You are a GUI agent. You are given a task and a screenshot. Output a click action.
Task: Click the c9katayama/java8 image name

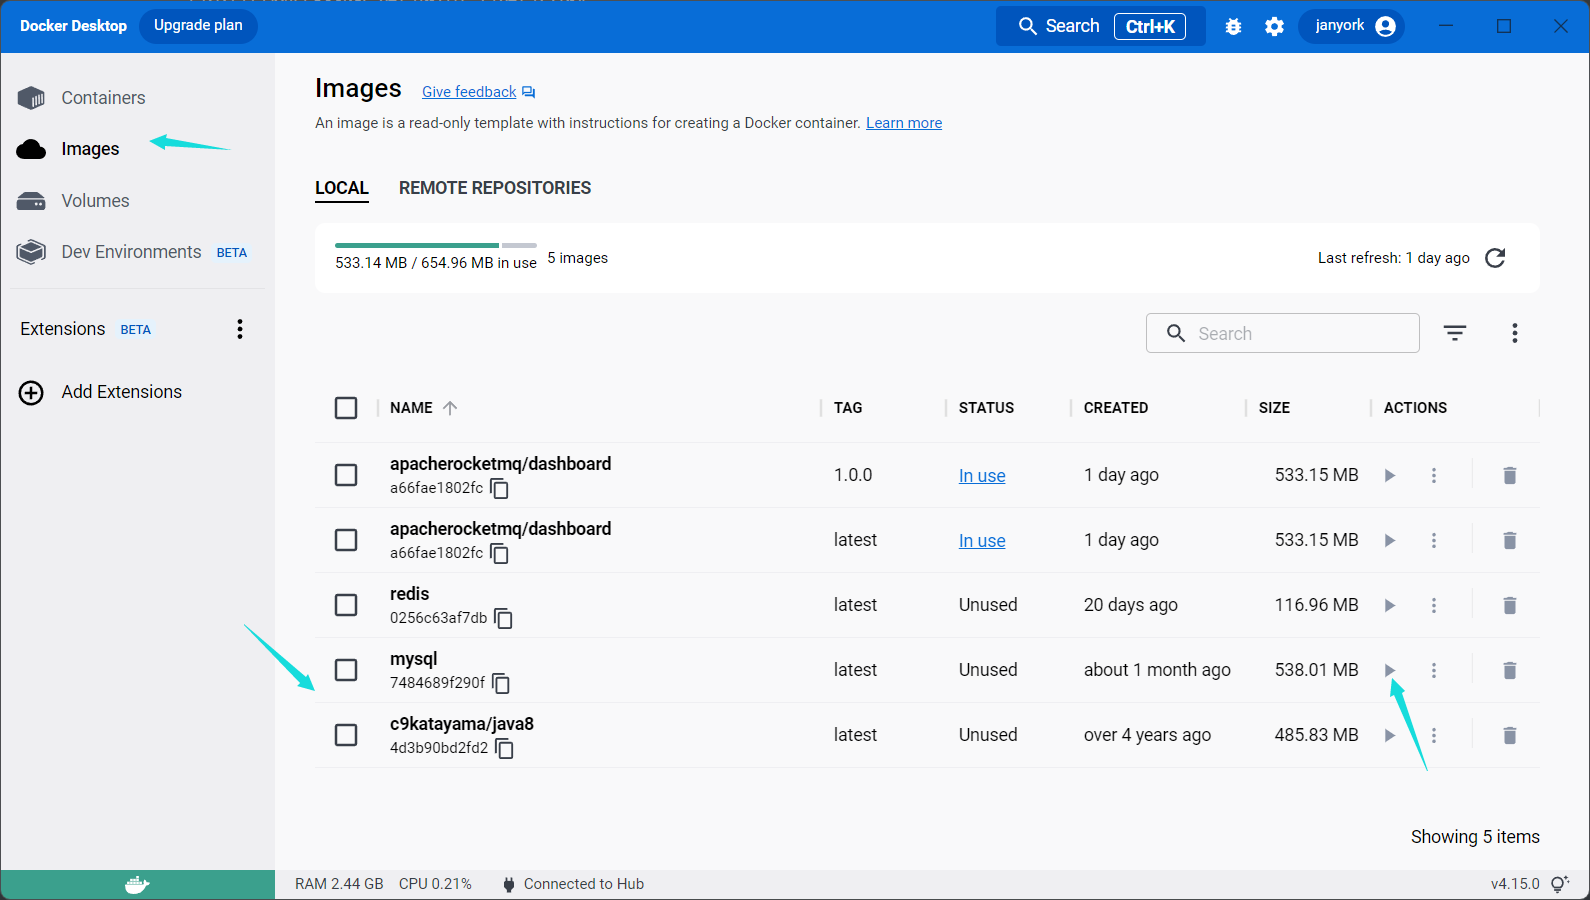[x=462, y=724]
